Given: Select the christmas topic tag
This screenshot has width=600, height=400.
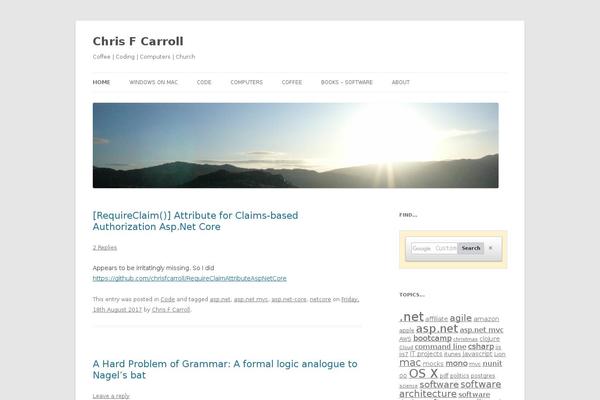Looking at the screenshot, I should pyautogui.click(x=465, y=339).
